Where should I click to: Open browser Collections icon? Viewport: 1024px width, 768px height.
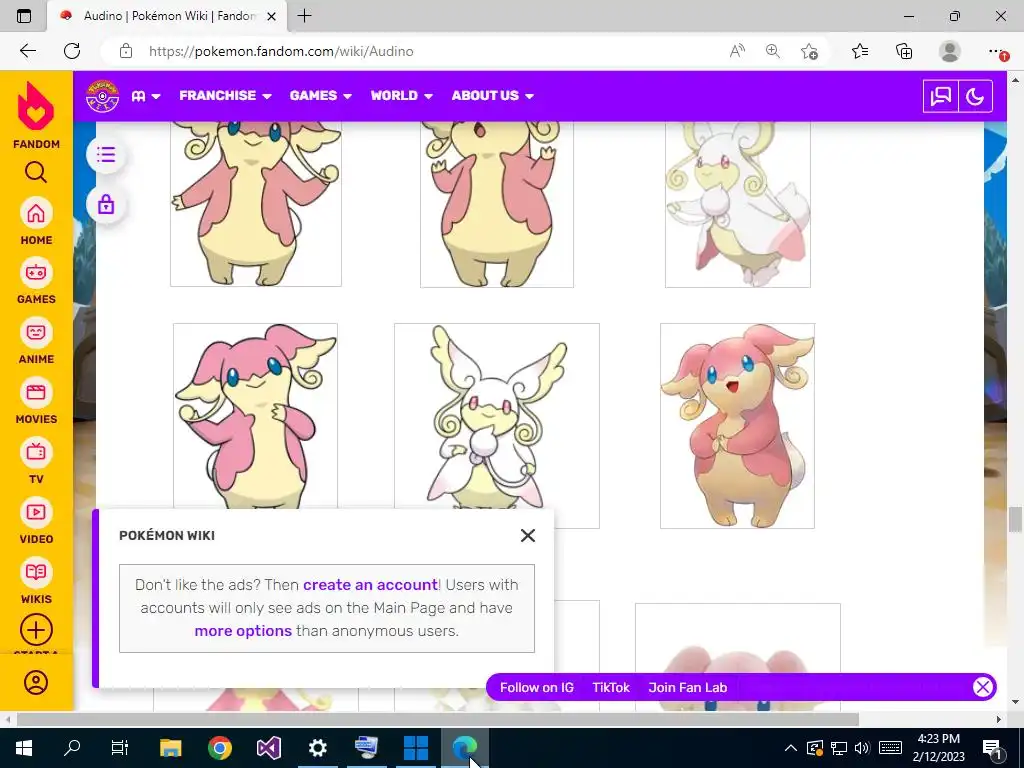pos(904,51)
